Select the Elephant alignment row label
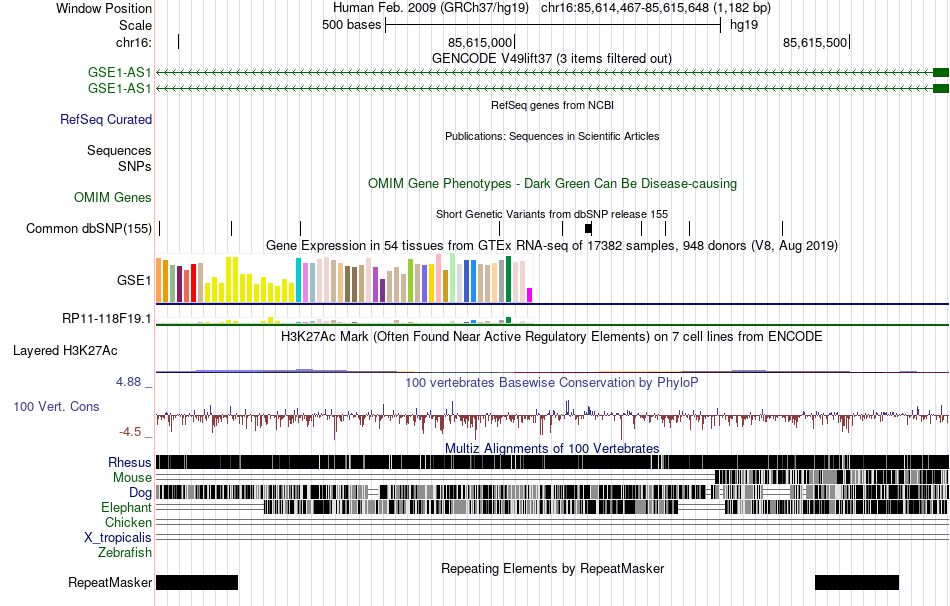This screenshot has height=606, width=950. coord(126,508)
